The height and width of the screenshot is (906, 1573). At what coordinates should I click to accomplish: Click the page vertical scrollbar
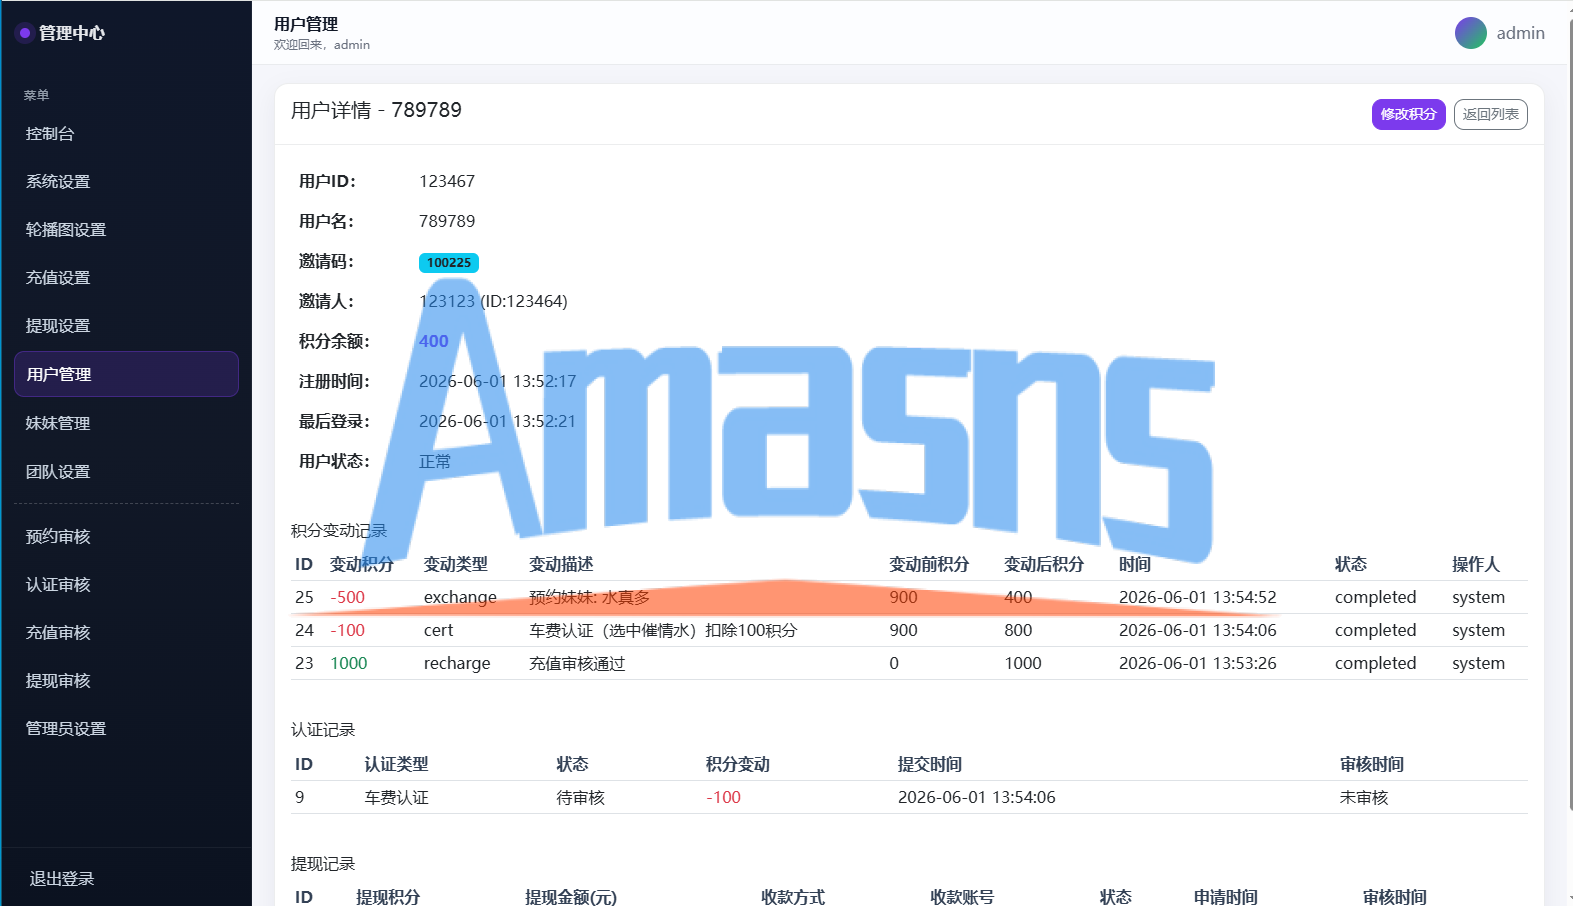tap(1569, 415)
